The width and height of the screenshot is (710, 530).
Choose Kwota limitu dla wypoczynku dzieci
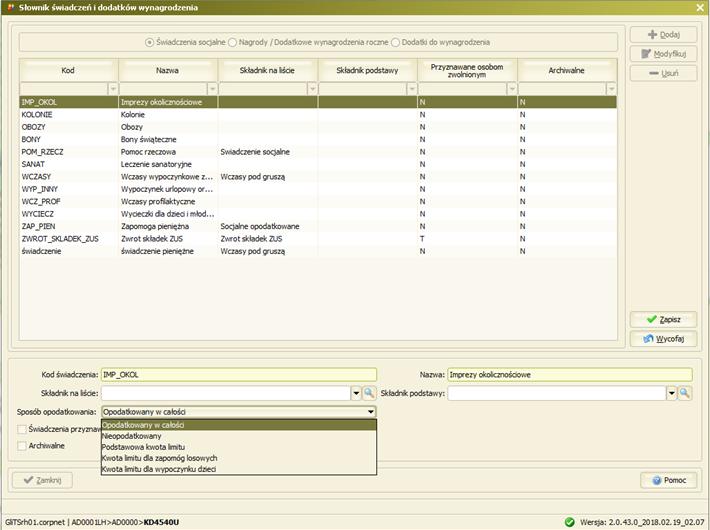click(239, 469)
